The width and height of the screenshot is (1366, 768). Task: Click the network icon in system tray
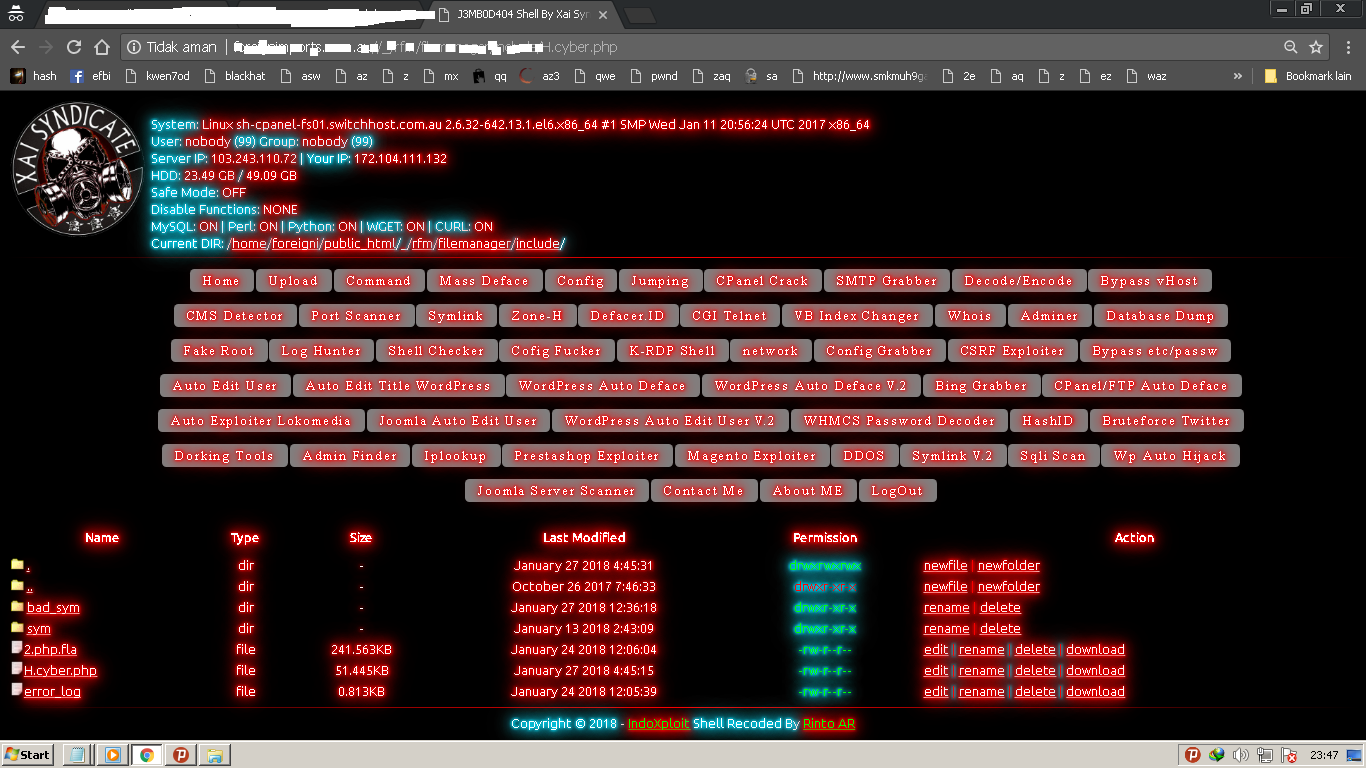(x=1265, y=755)
